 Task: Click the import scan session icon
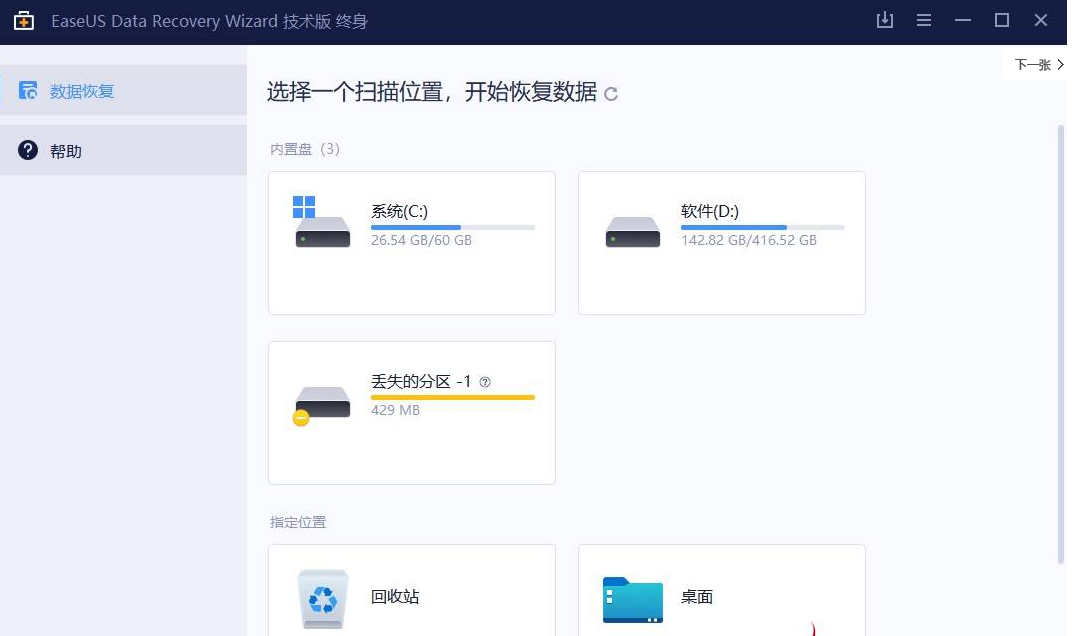click(x=884, y=21)
